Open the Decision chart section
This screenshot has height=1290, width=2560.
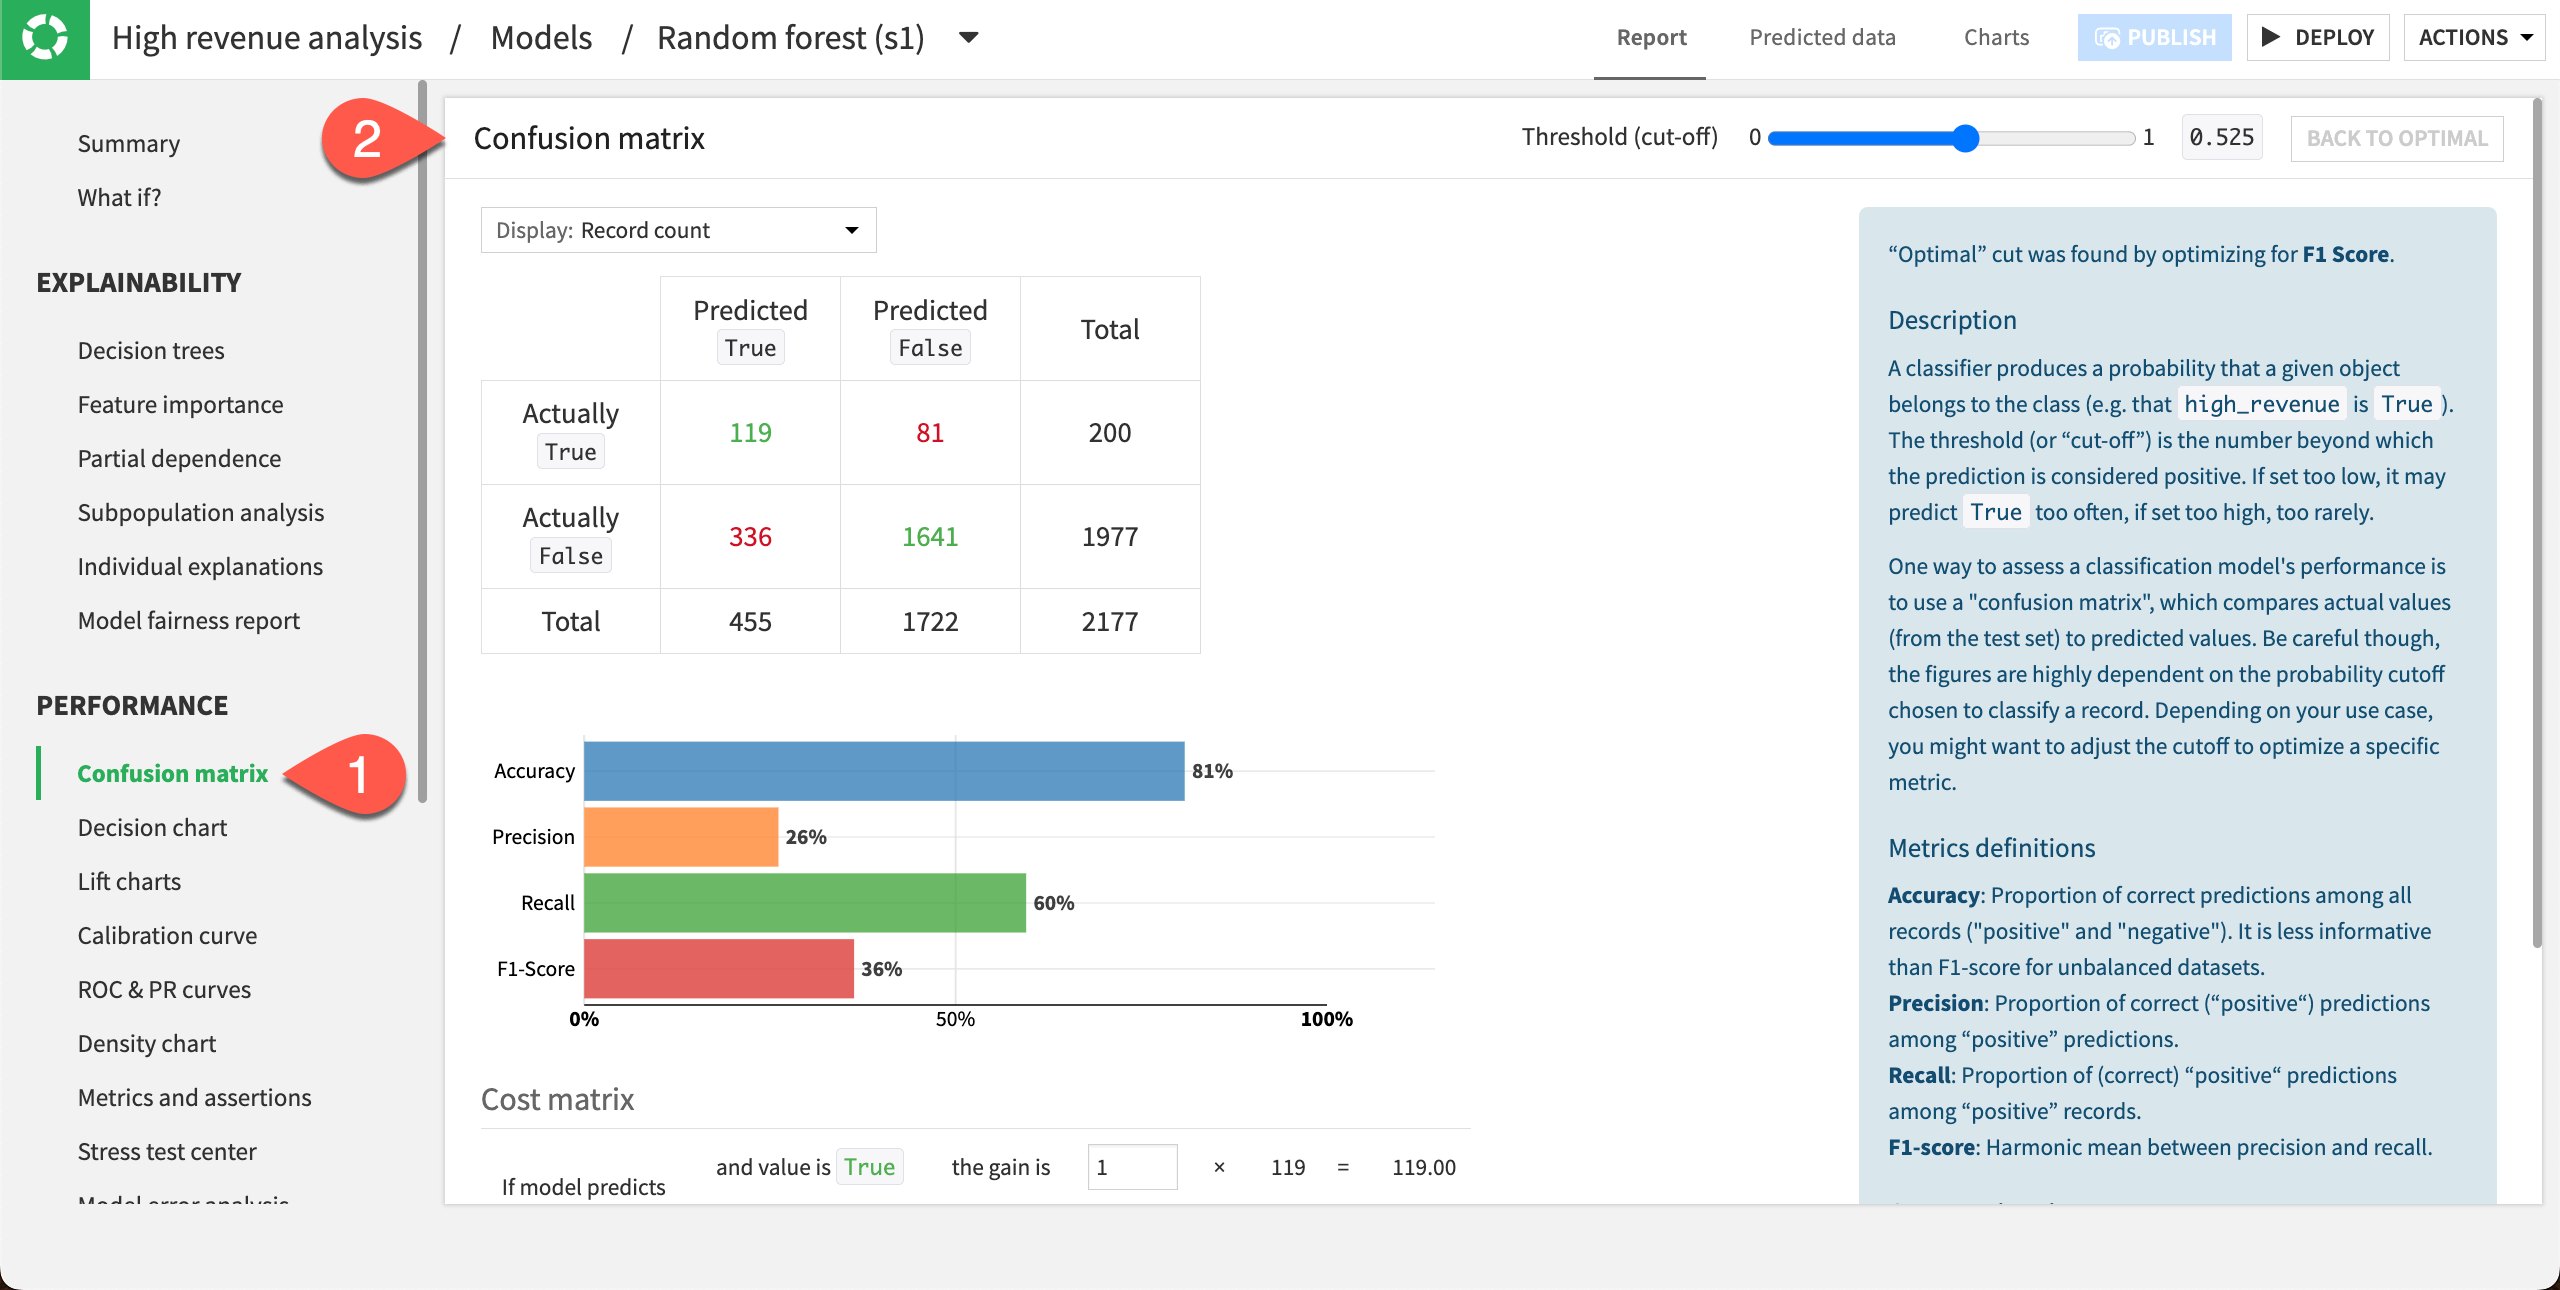coord(152,827)
